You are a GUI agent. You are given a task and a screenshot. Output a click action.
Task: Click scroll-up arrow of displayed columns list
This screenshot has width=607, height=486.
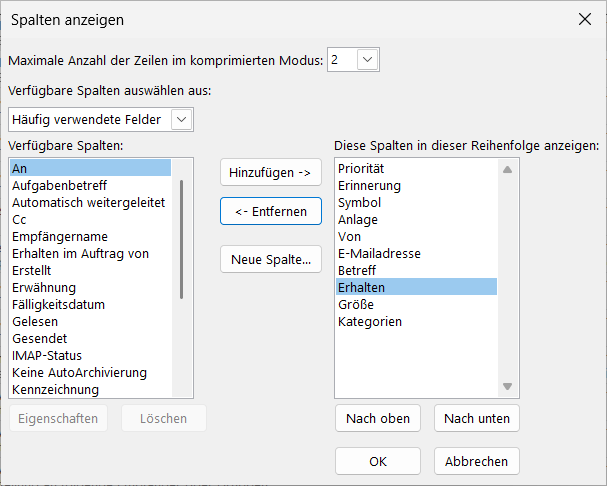click(x=507, y=170)
